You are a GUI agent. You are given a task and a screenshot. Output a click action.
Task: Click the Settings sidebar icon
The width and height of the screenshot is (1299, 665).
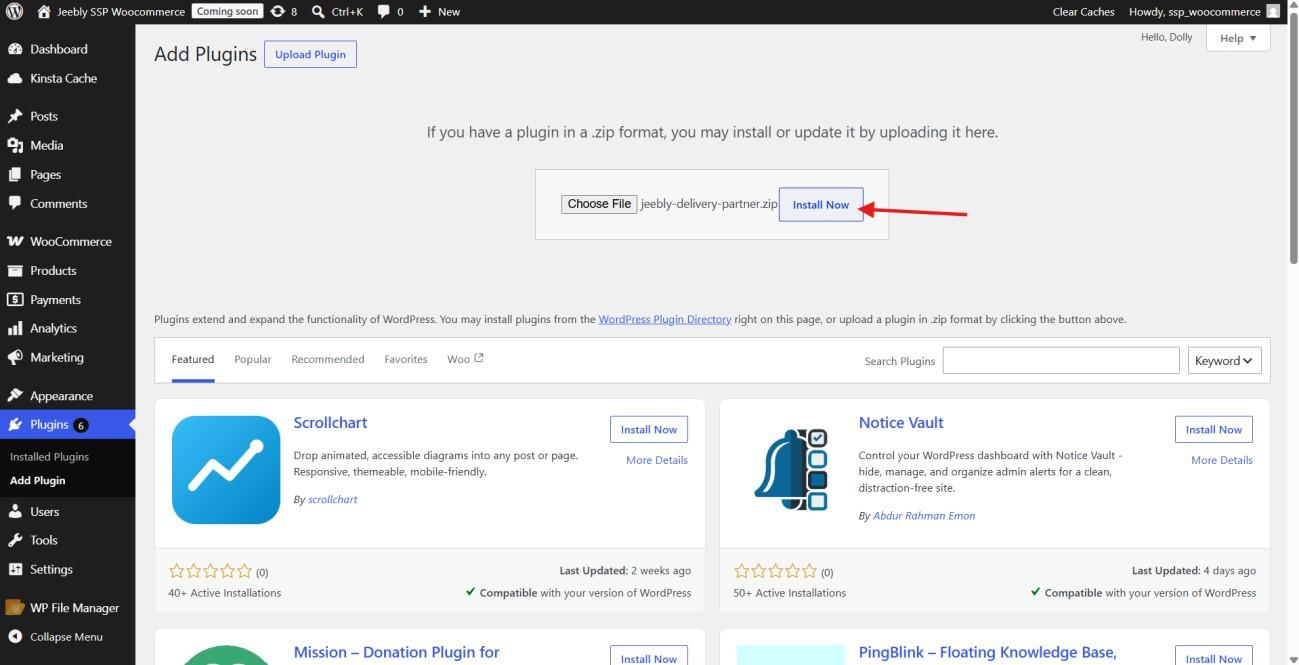tap(15, 569)
